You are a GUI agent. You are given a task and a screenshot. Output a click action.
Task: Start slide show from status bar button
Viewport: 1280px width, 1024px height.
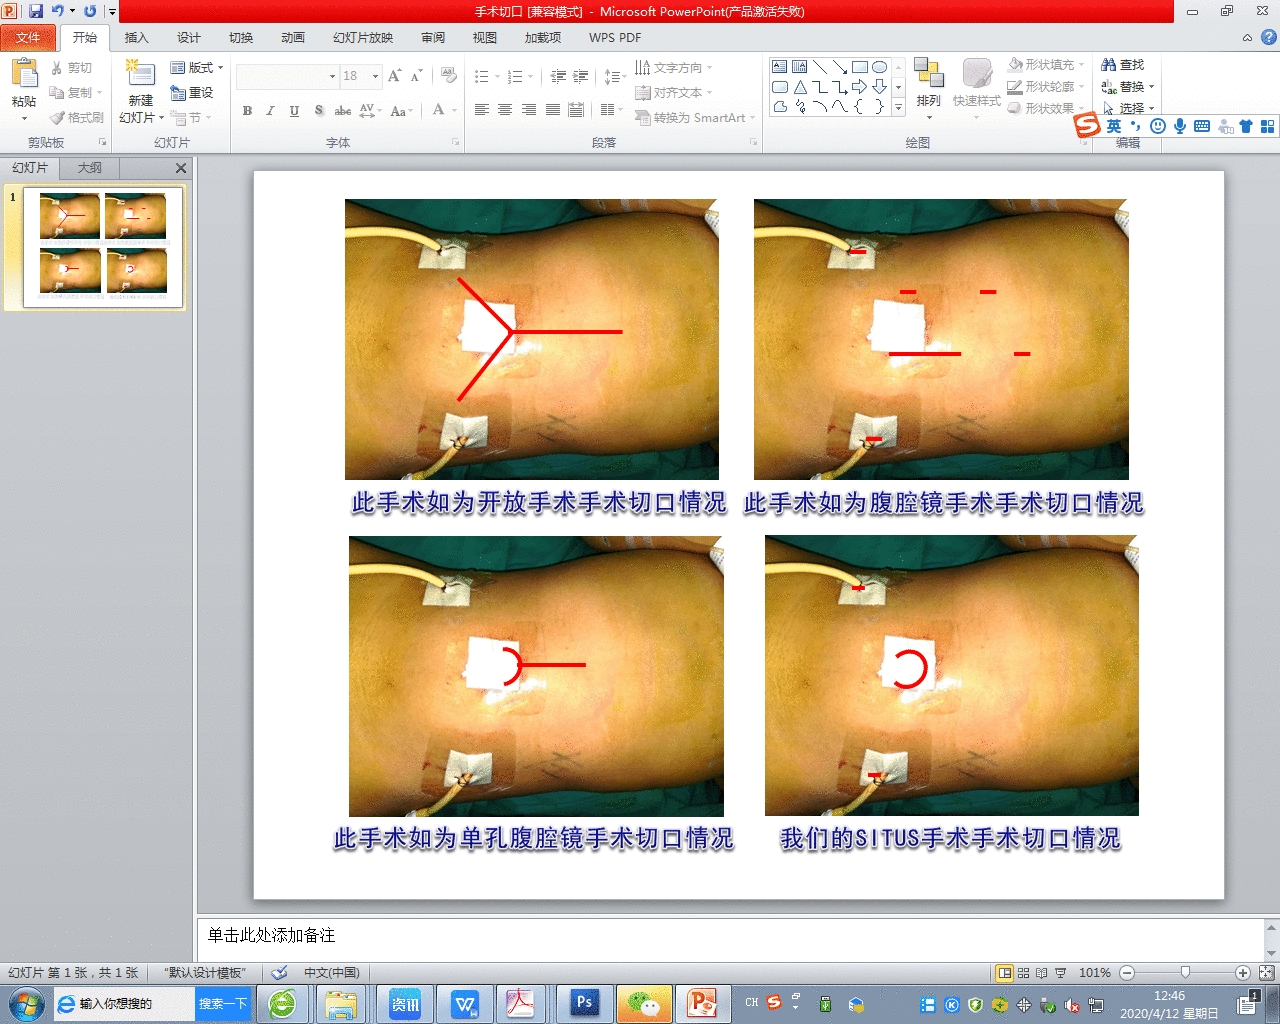(x=1060, y=973)
